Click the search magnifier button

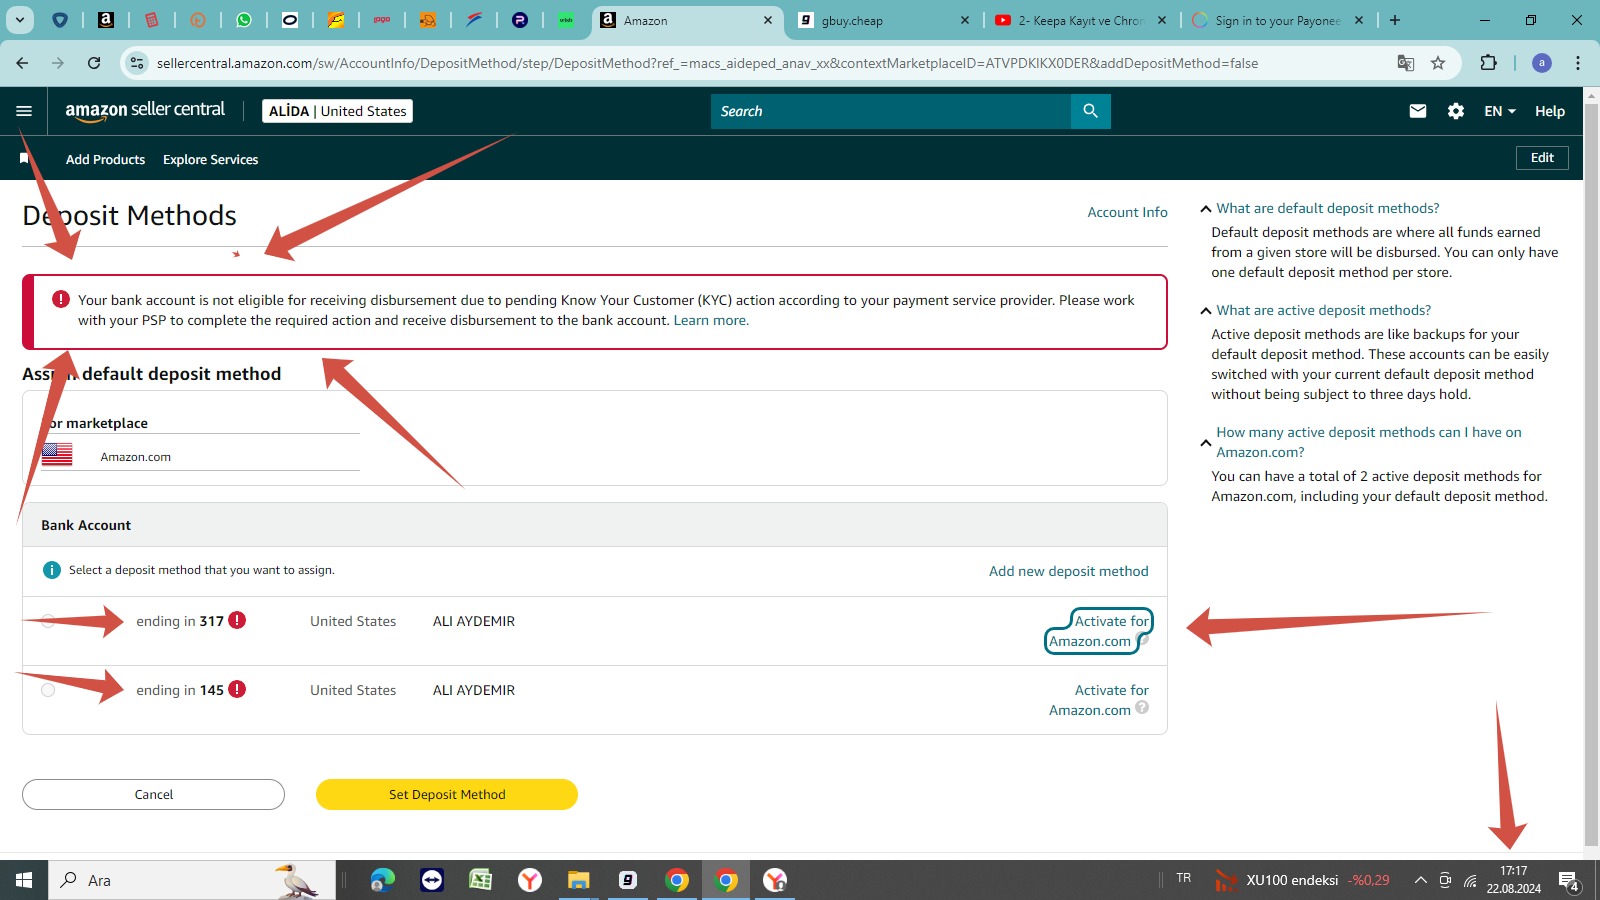point(1090,111)
